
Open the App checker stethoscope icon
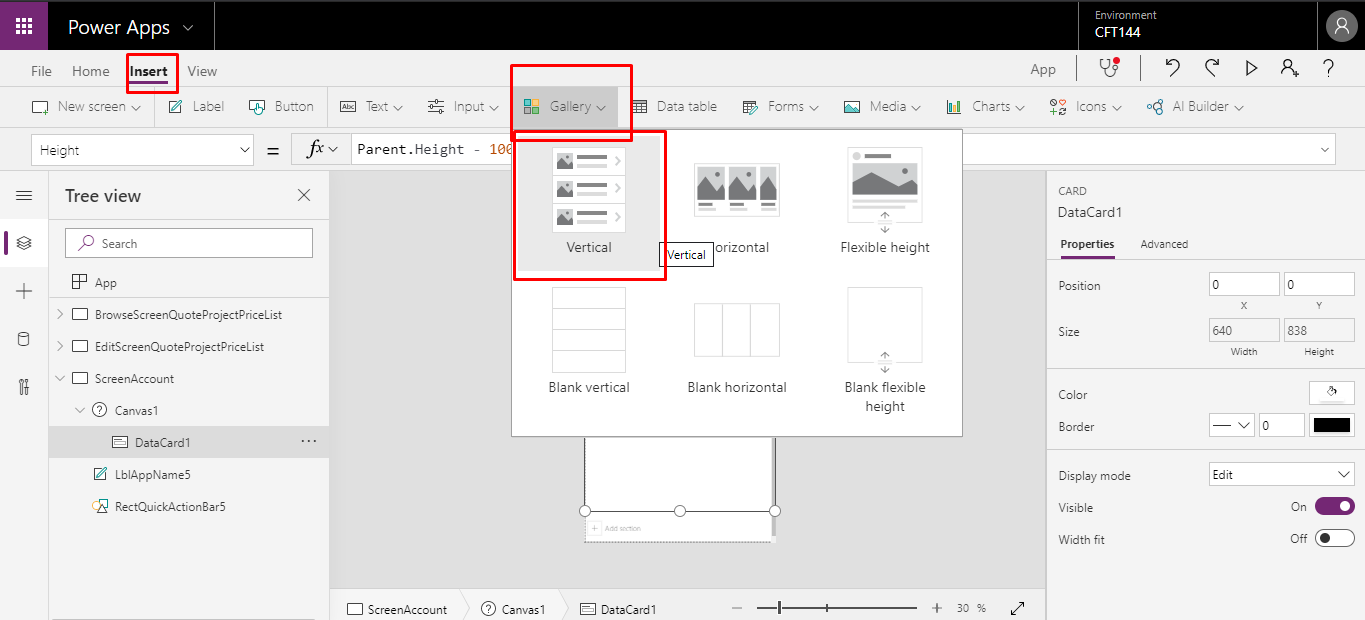(x=1108, y=68)
